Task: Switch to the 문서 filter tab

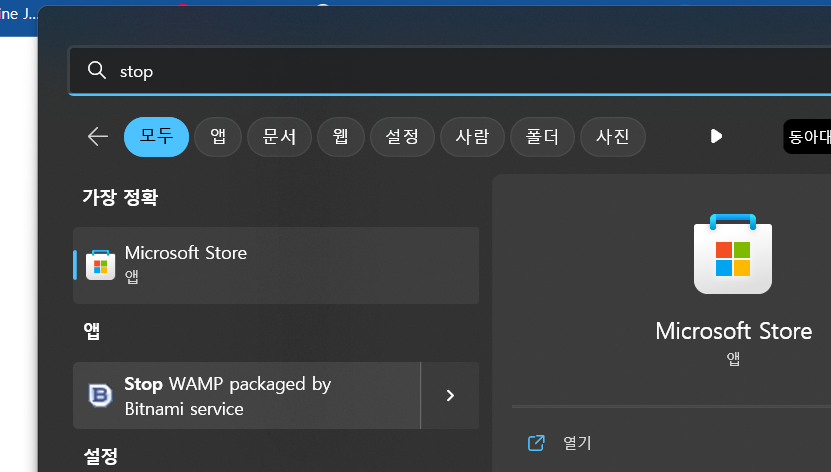Action: [x=279, y=137]
